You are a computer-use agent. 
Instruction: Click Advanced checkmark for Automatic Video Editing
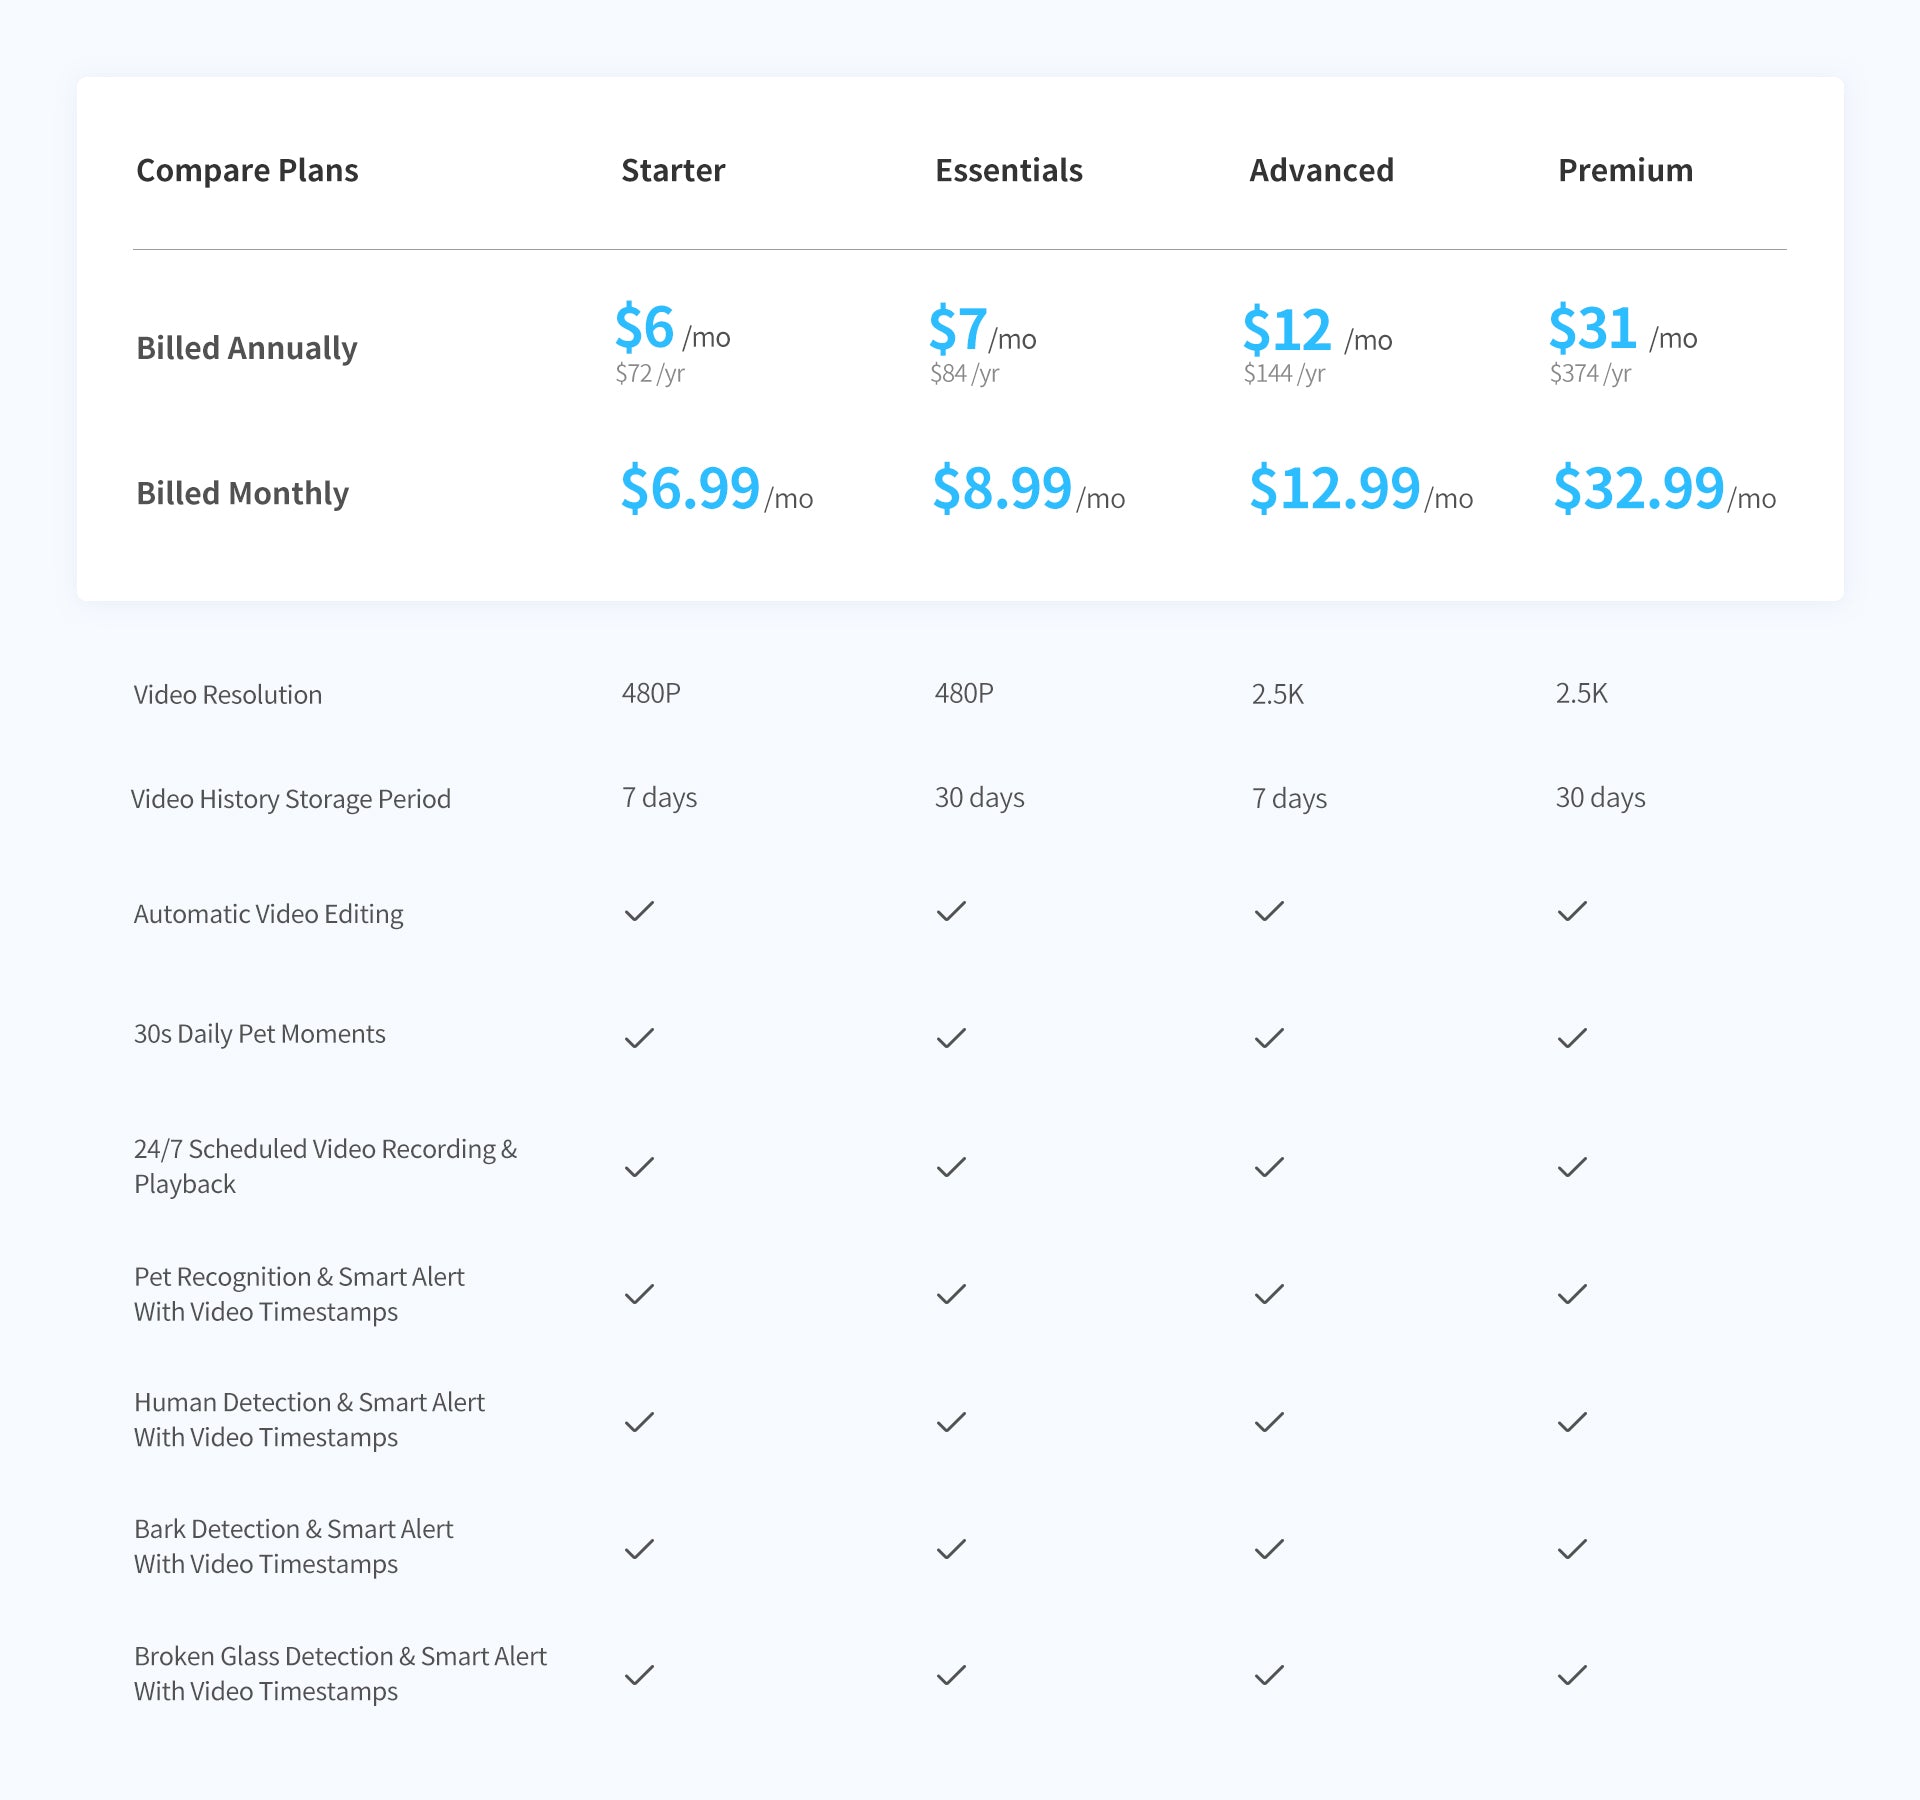tap(1269, 911)
